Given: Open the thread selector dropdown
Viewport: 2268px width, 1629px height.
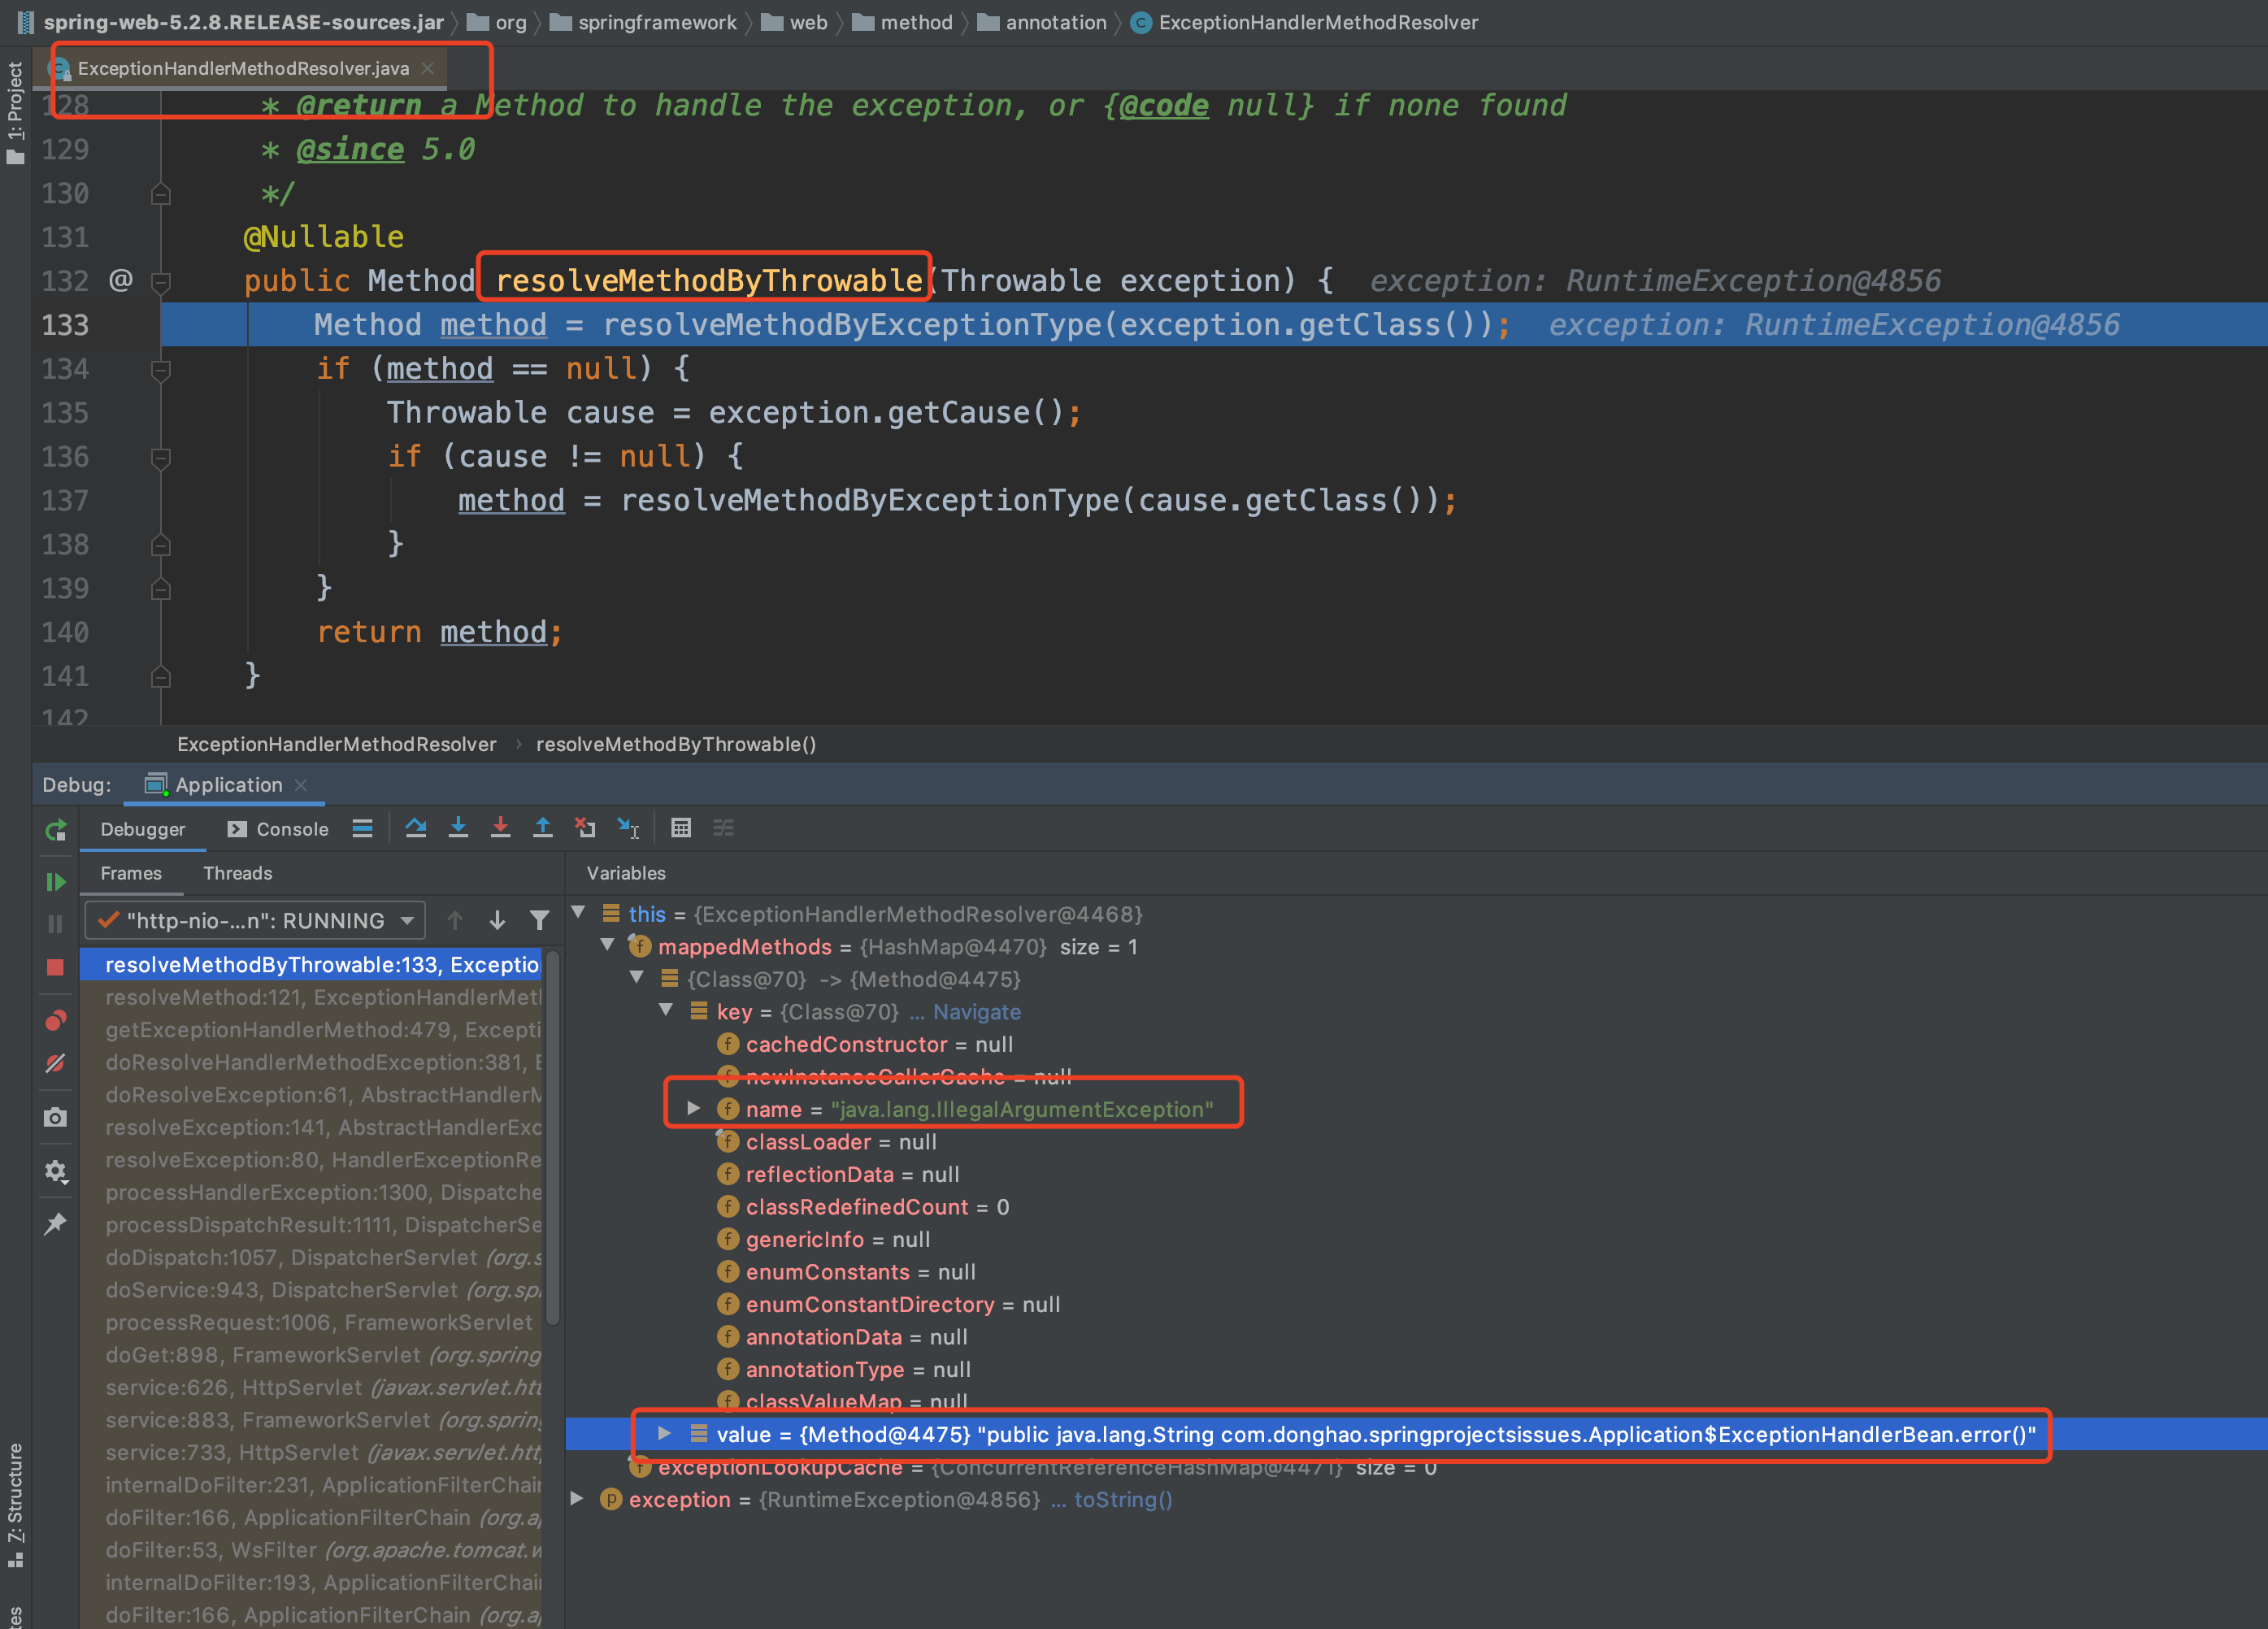Looking at the screenshot, I should point(255,921).
